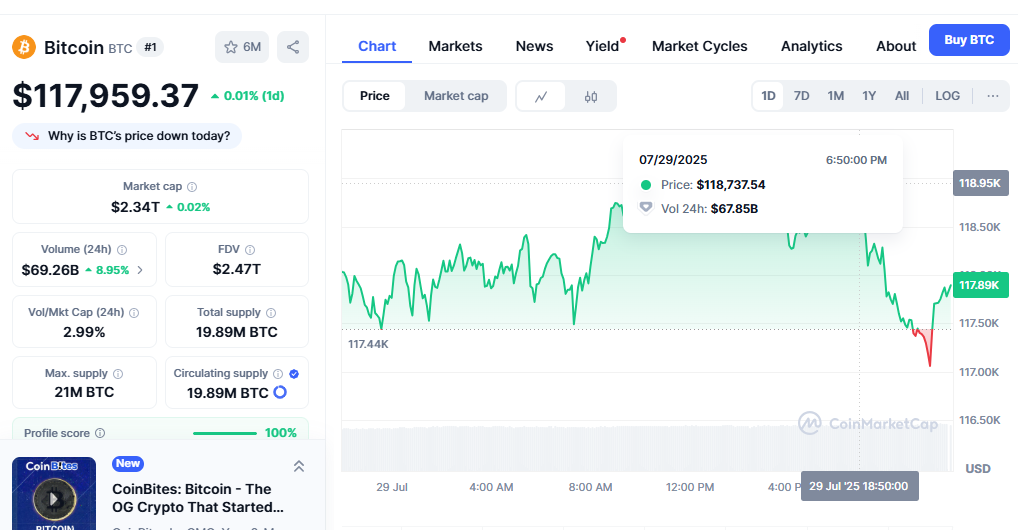1018x530 pixels.
Task: Show Volume (24h) info icon
Action: tap(122, 249)
